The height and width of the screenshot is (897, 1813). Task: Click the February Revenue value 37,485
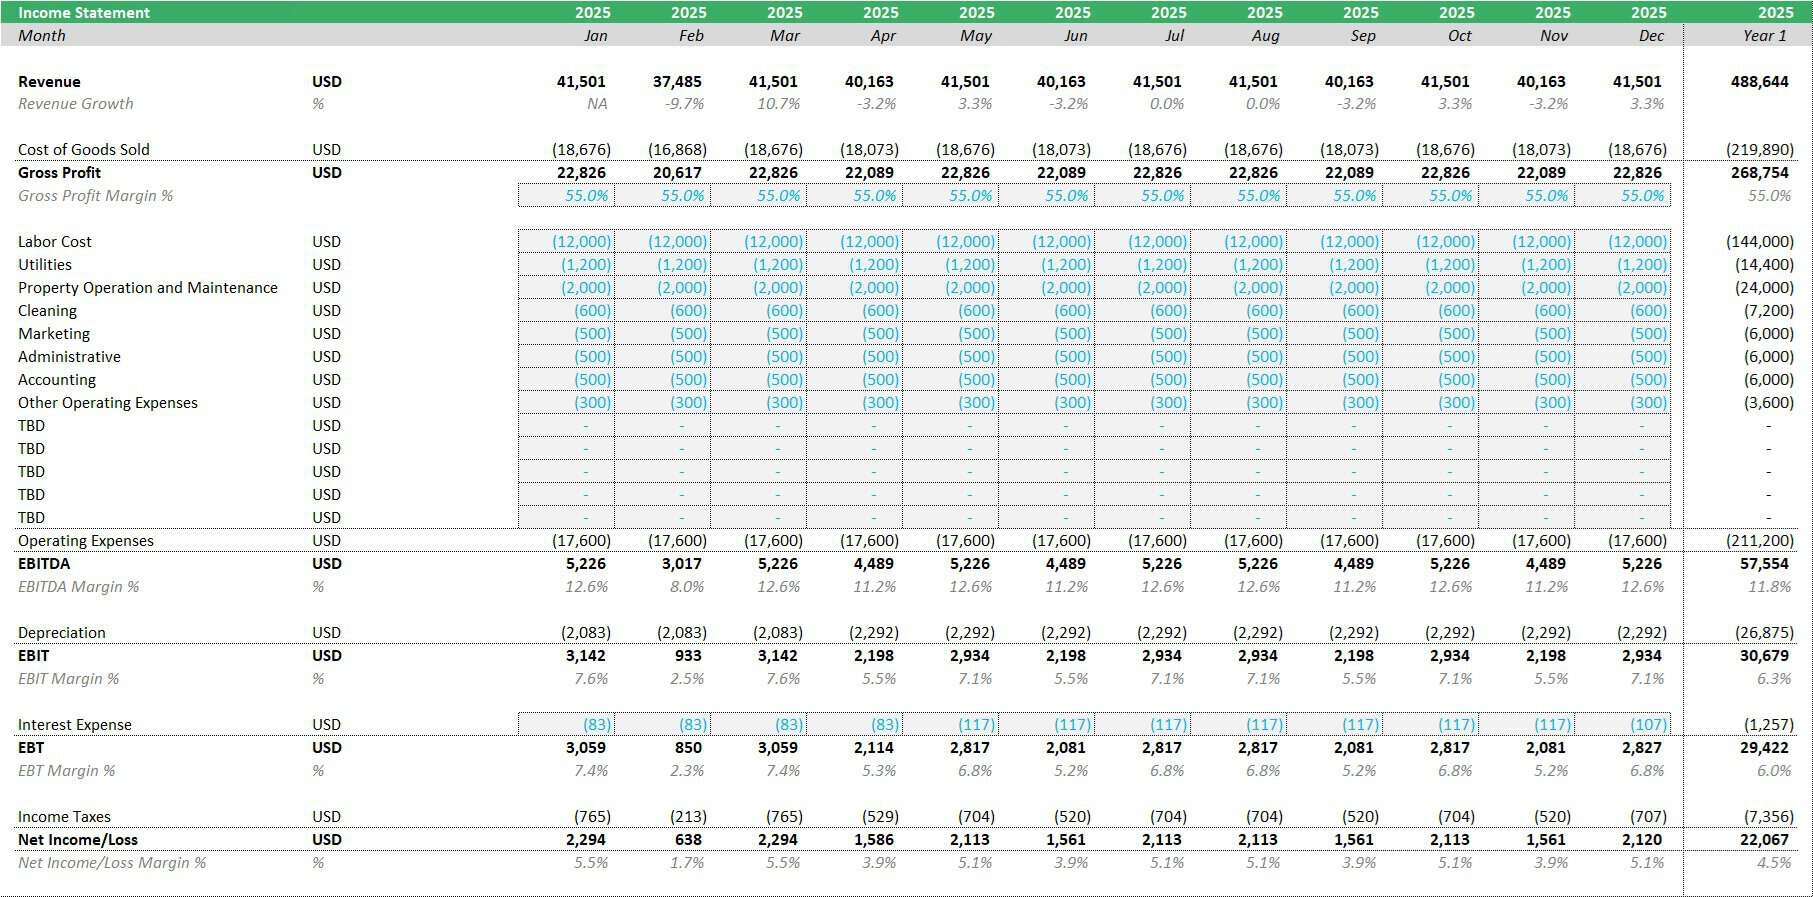677,82
